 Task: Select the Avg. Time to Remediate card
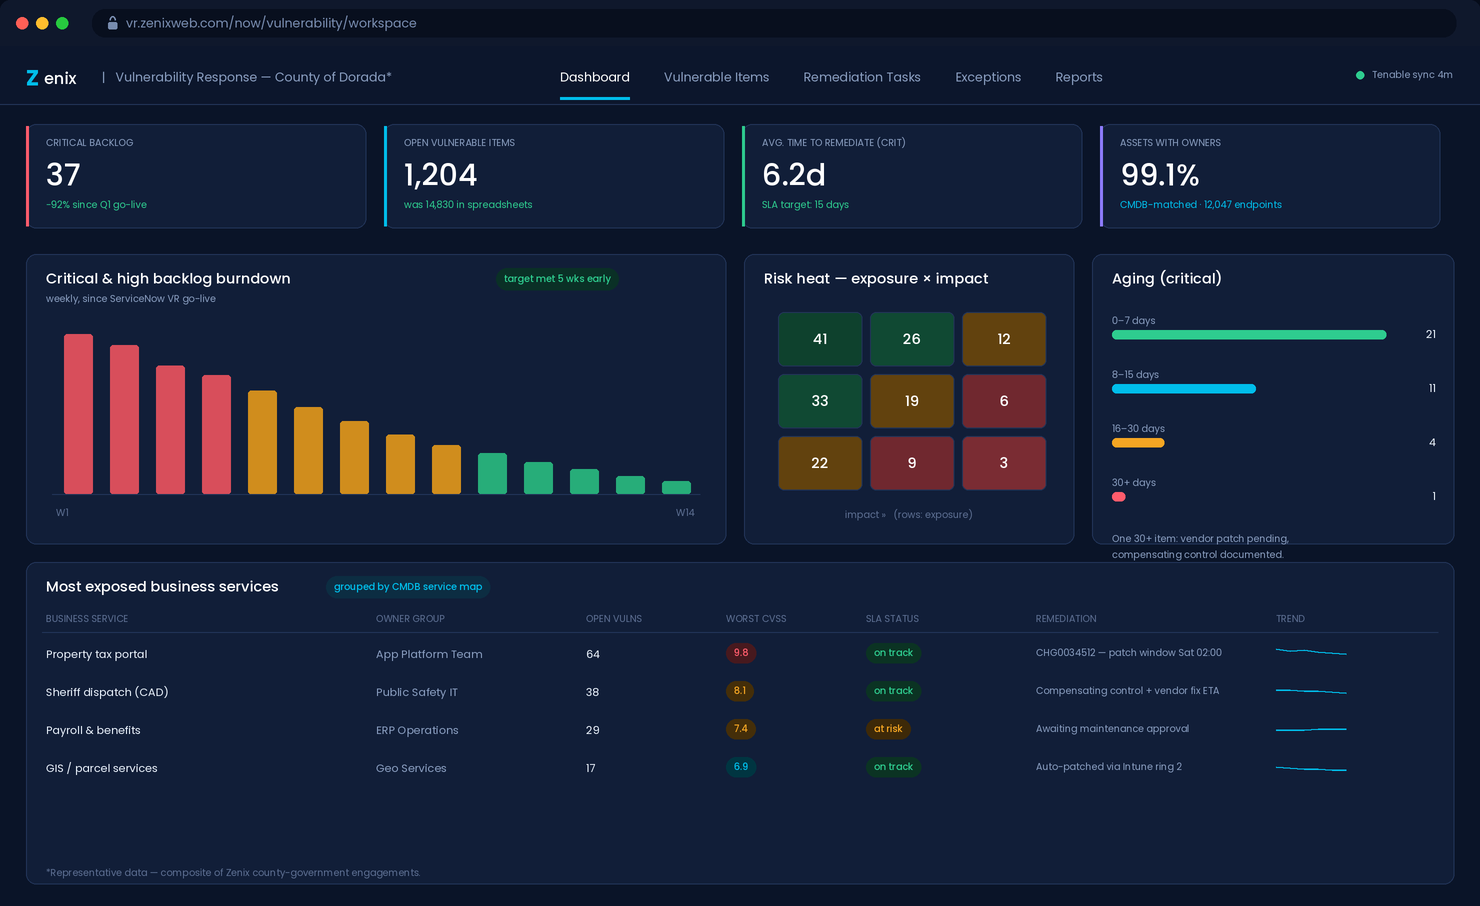pos(912,176)
